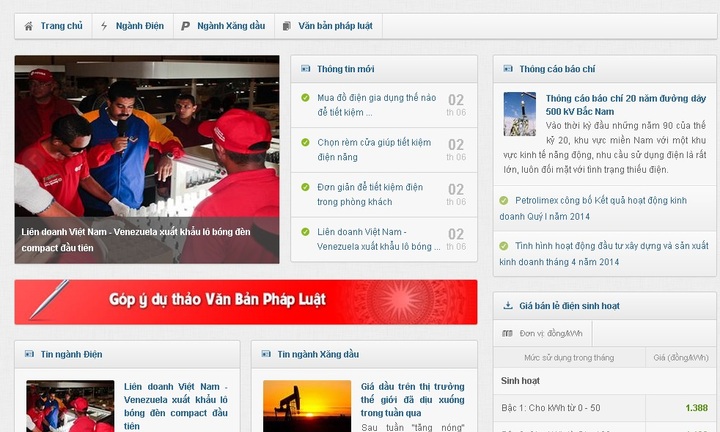The height and width of the screenshot is (432, 720).
Task: Click the 02 th 06 date beside Chọn rèm cửa
Action: (x=456, y=150)
